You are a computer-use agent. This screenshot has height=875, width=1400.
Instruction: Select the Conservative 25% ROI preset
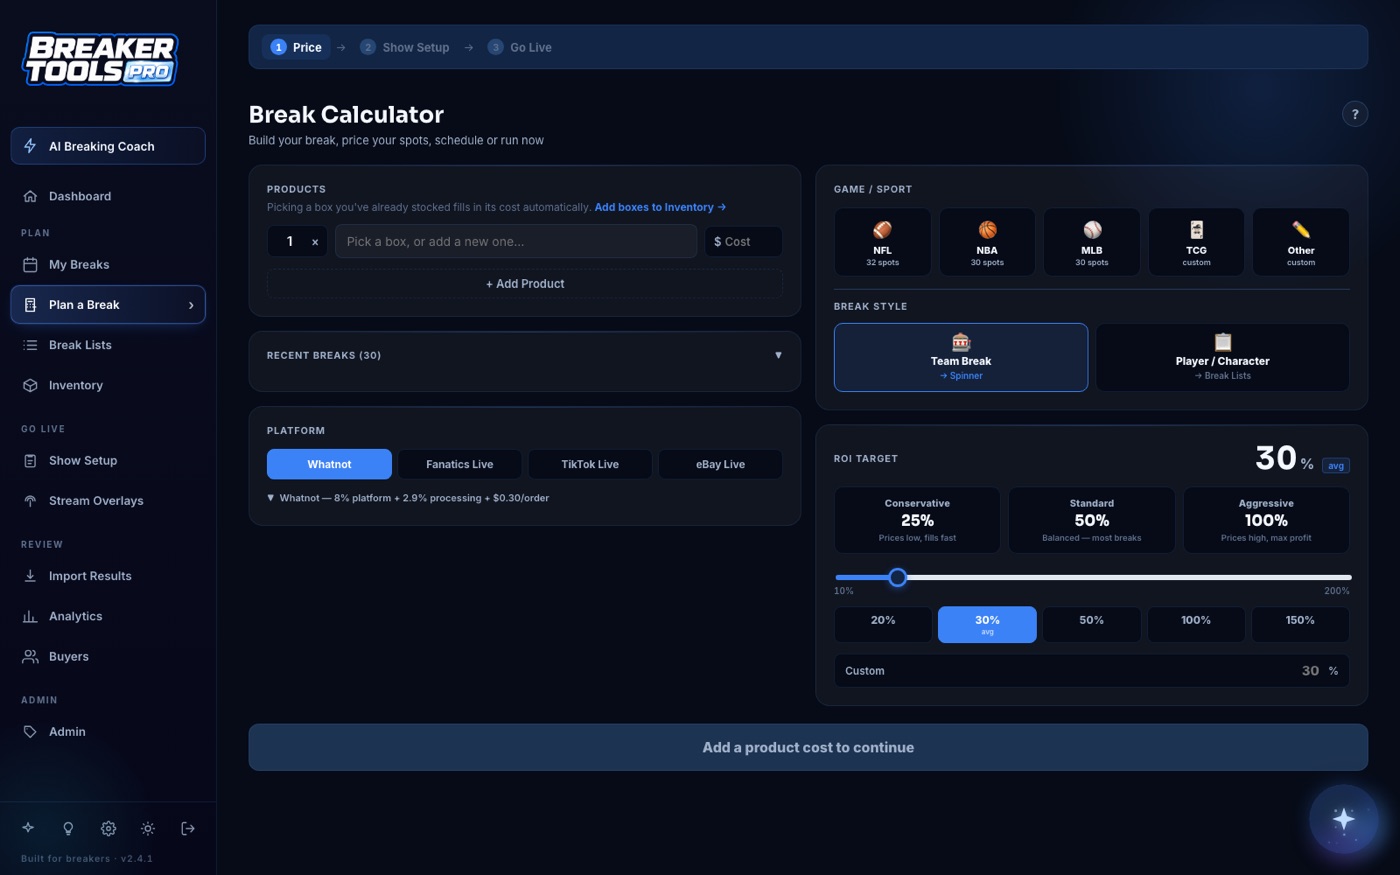(x=917, y=520)
